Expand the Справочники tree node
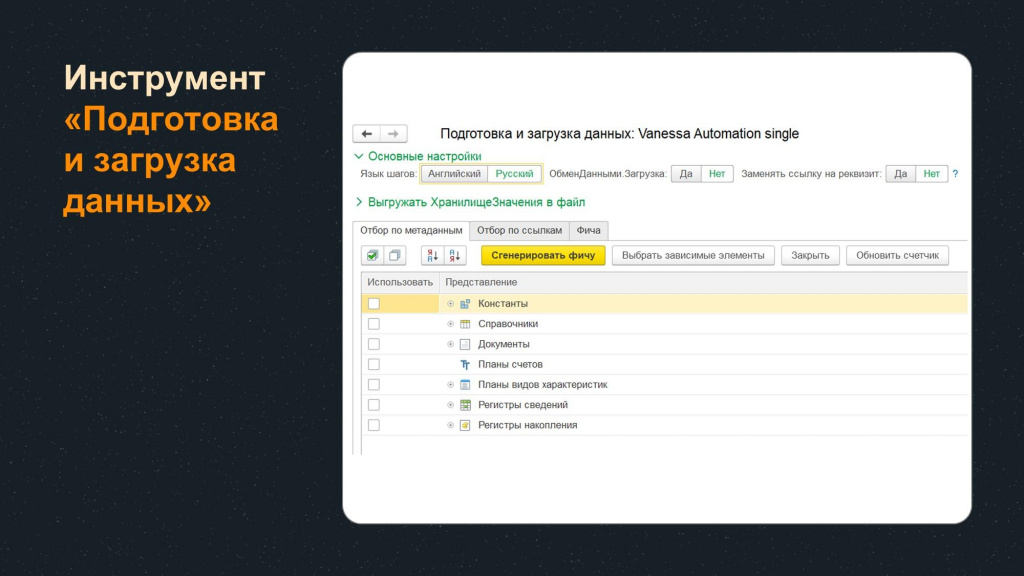The height and width of the screenshot is (576, 1024). (450, 324)
